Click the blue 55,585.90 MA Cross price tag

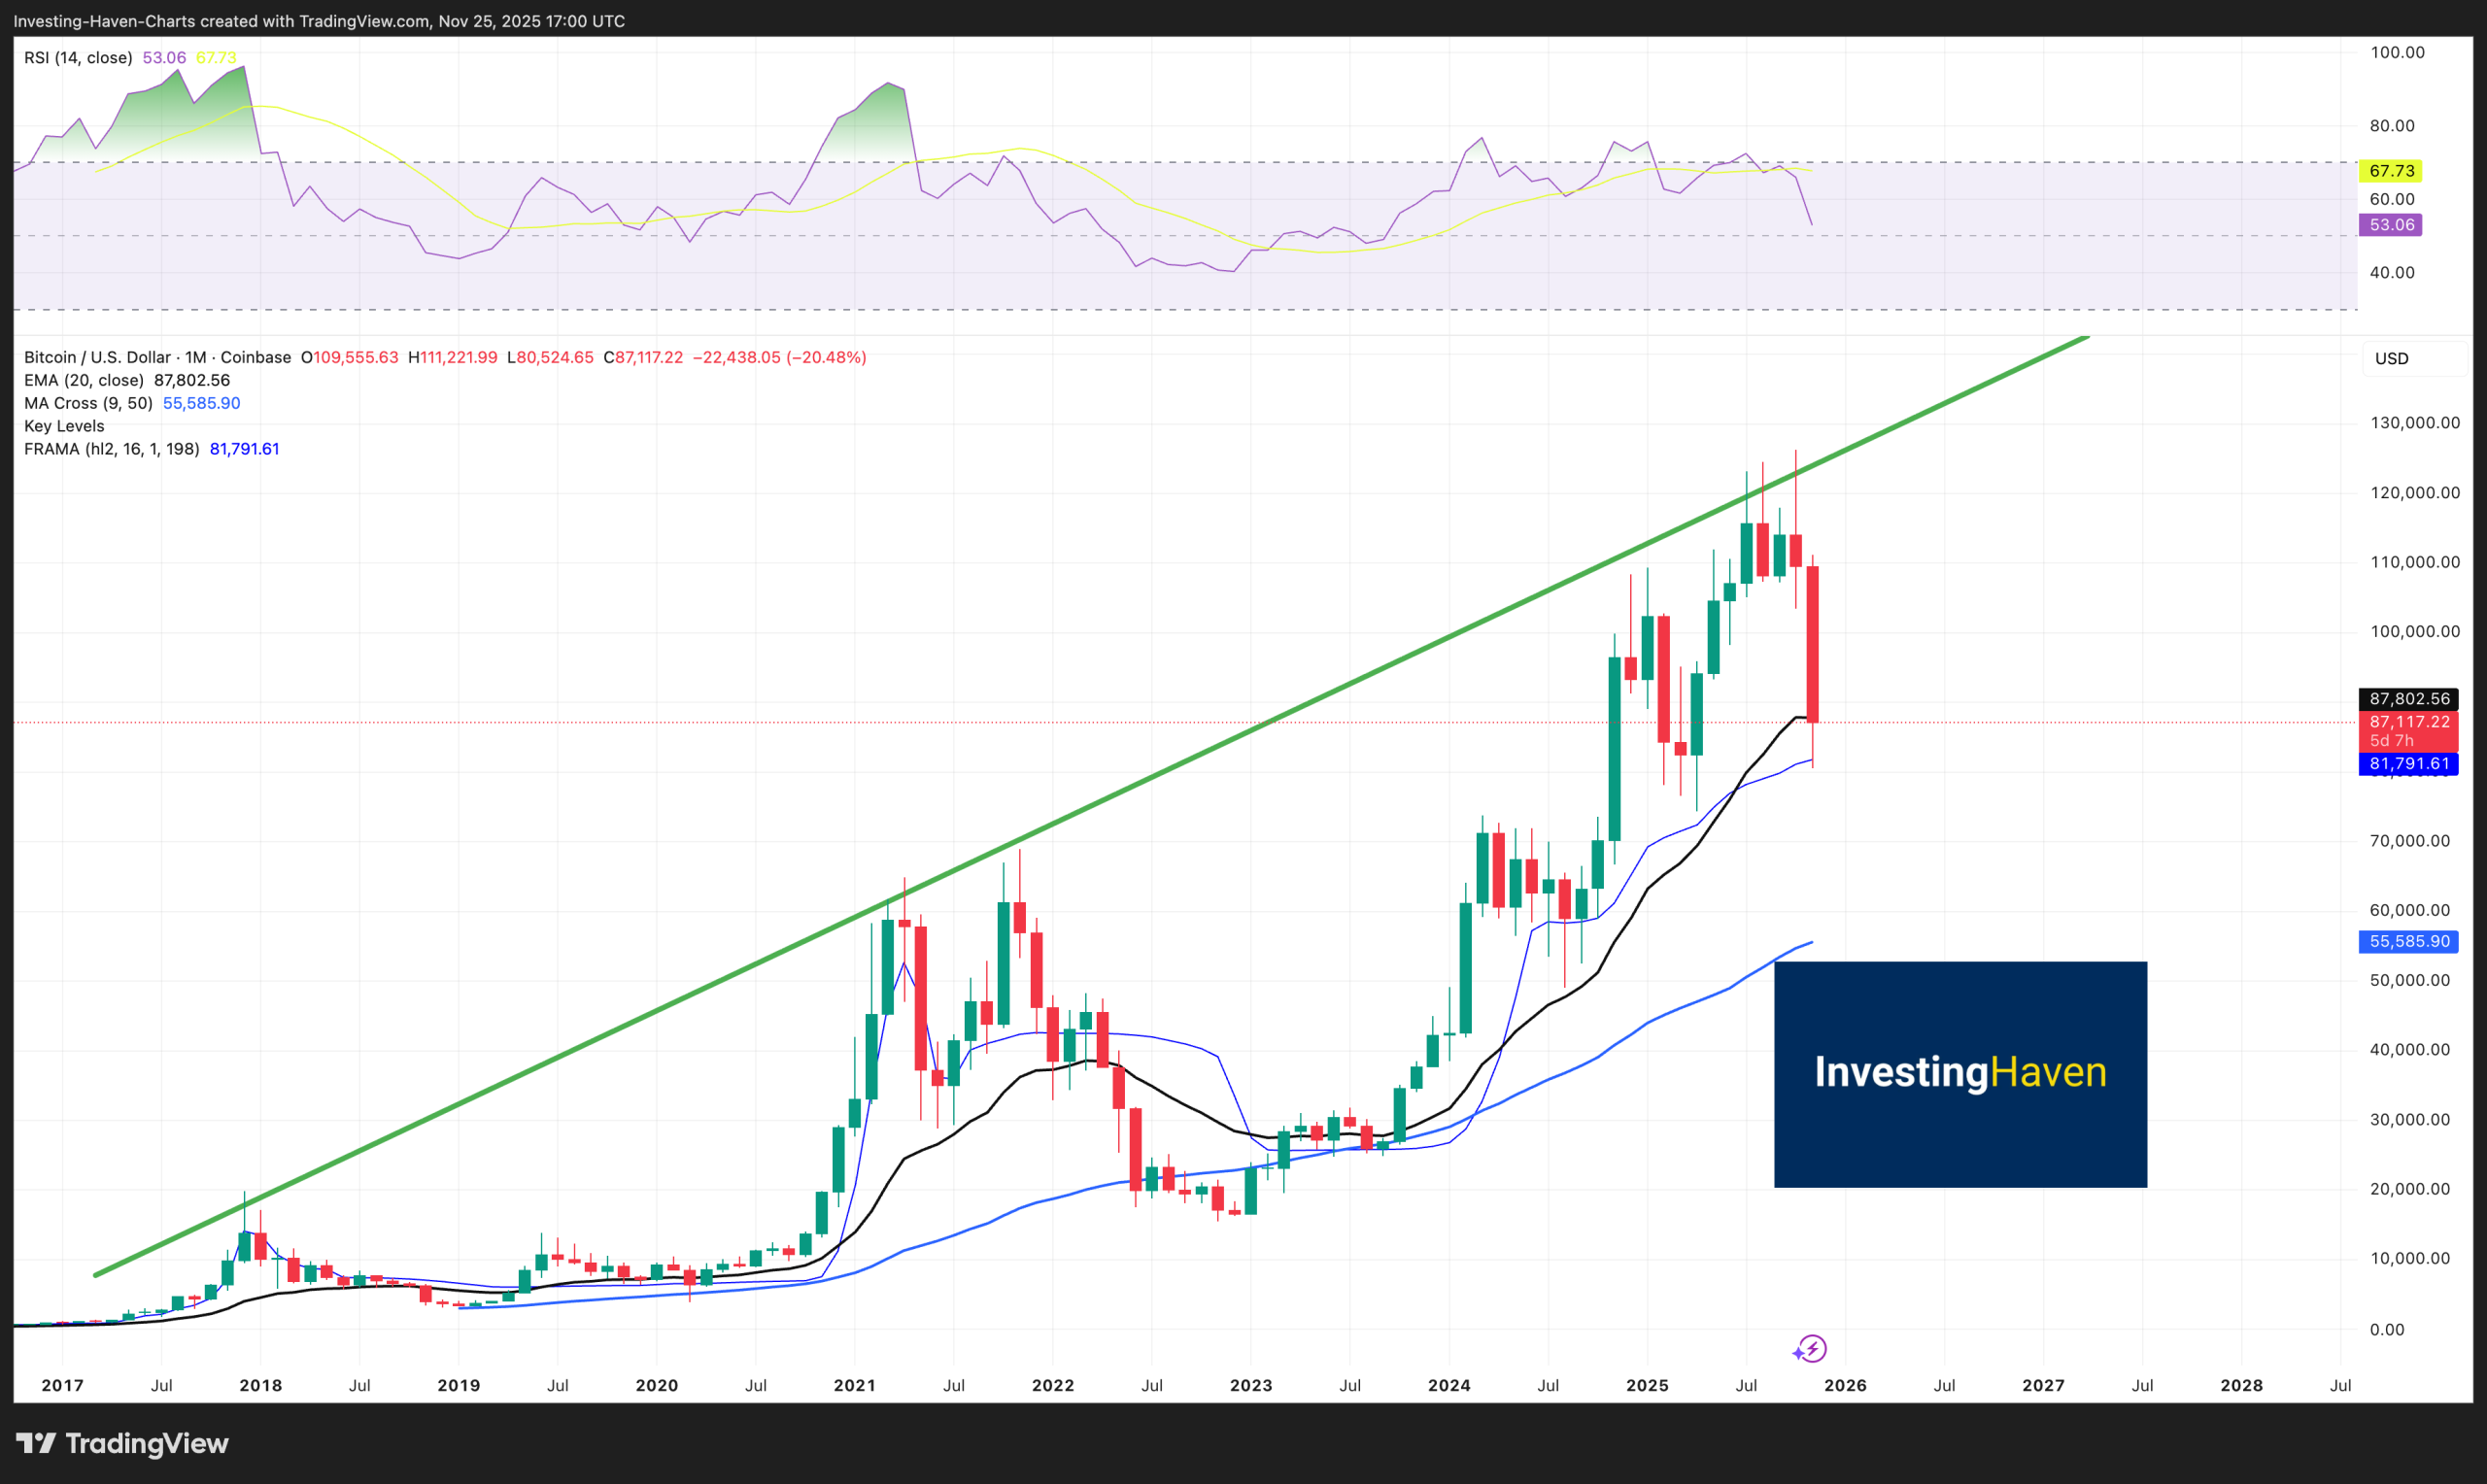(x=2408, y=941)
